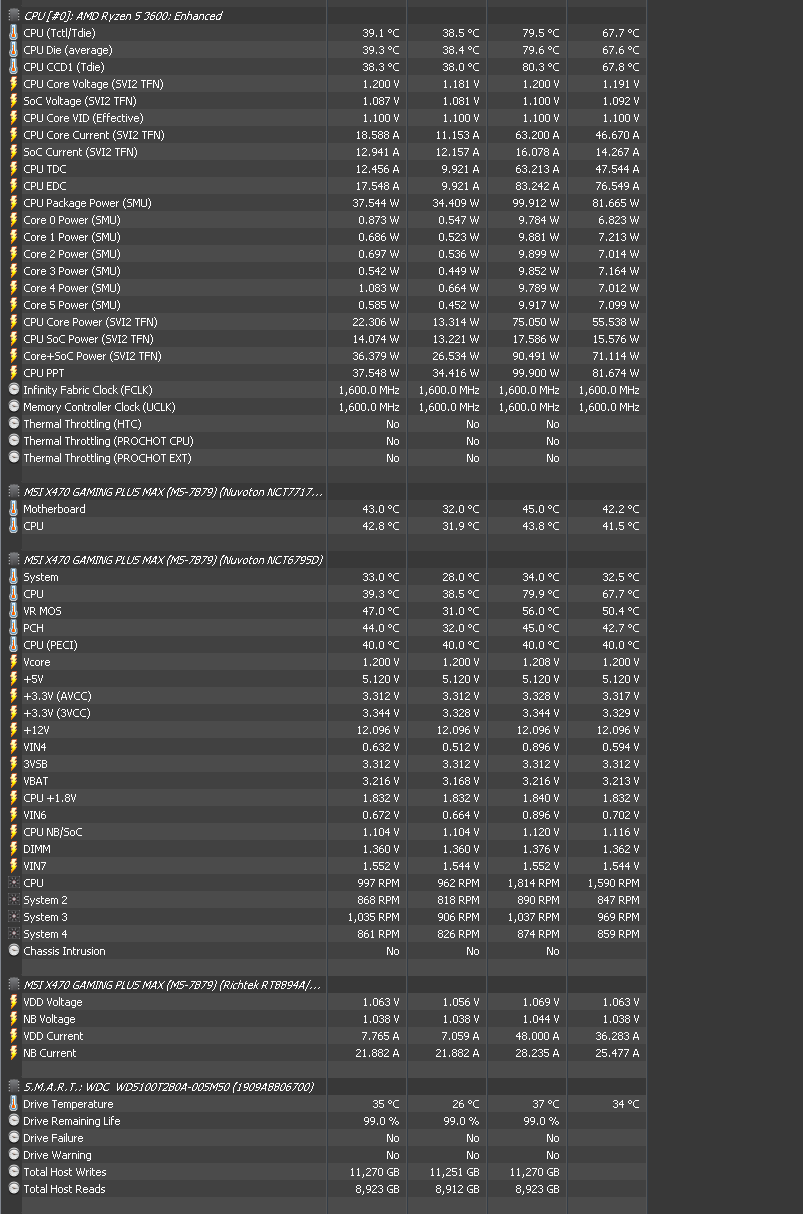
Task: Select the VDD Current row label
Action: pyautogui.click(x=53, y=1036)
